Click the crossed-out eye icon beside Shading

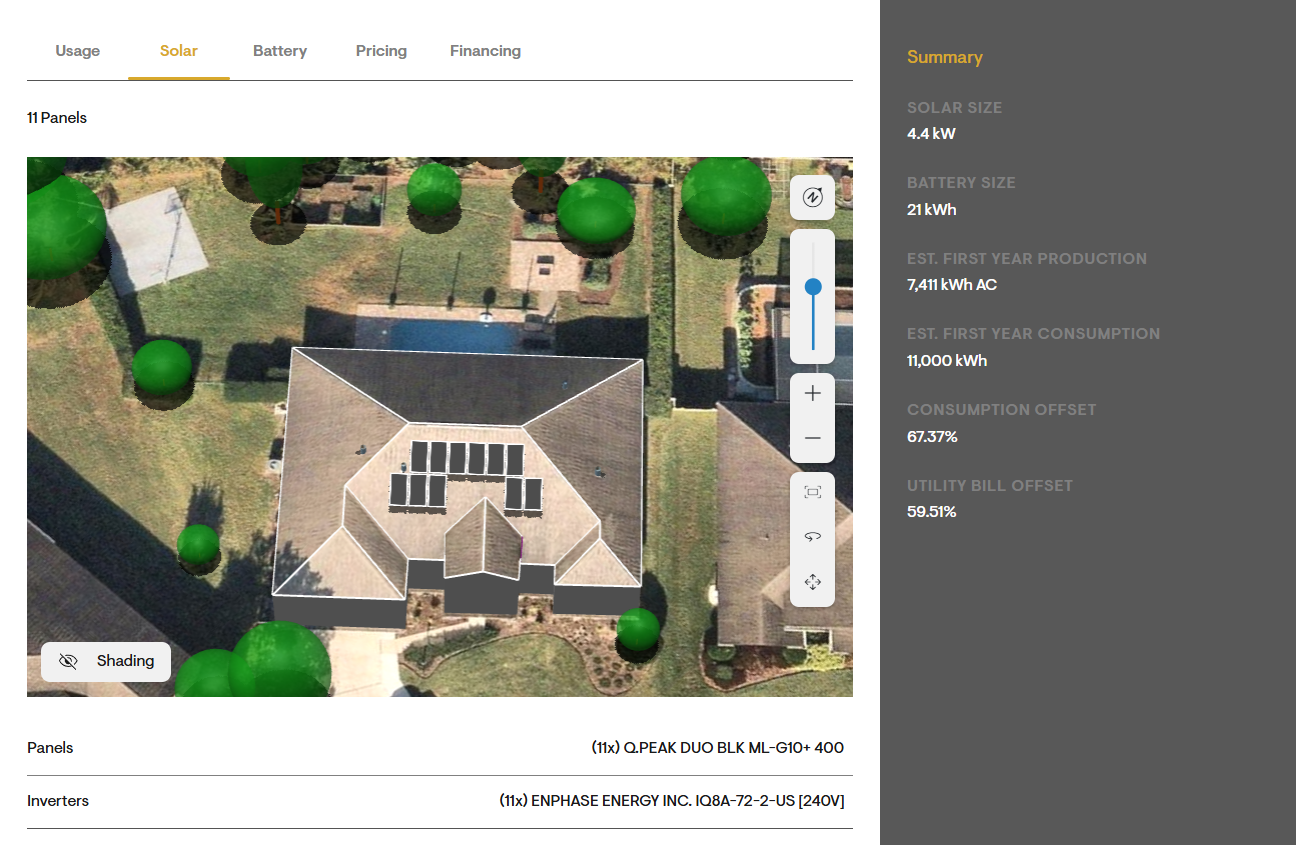(x=68, y=661)
